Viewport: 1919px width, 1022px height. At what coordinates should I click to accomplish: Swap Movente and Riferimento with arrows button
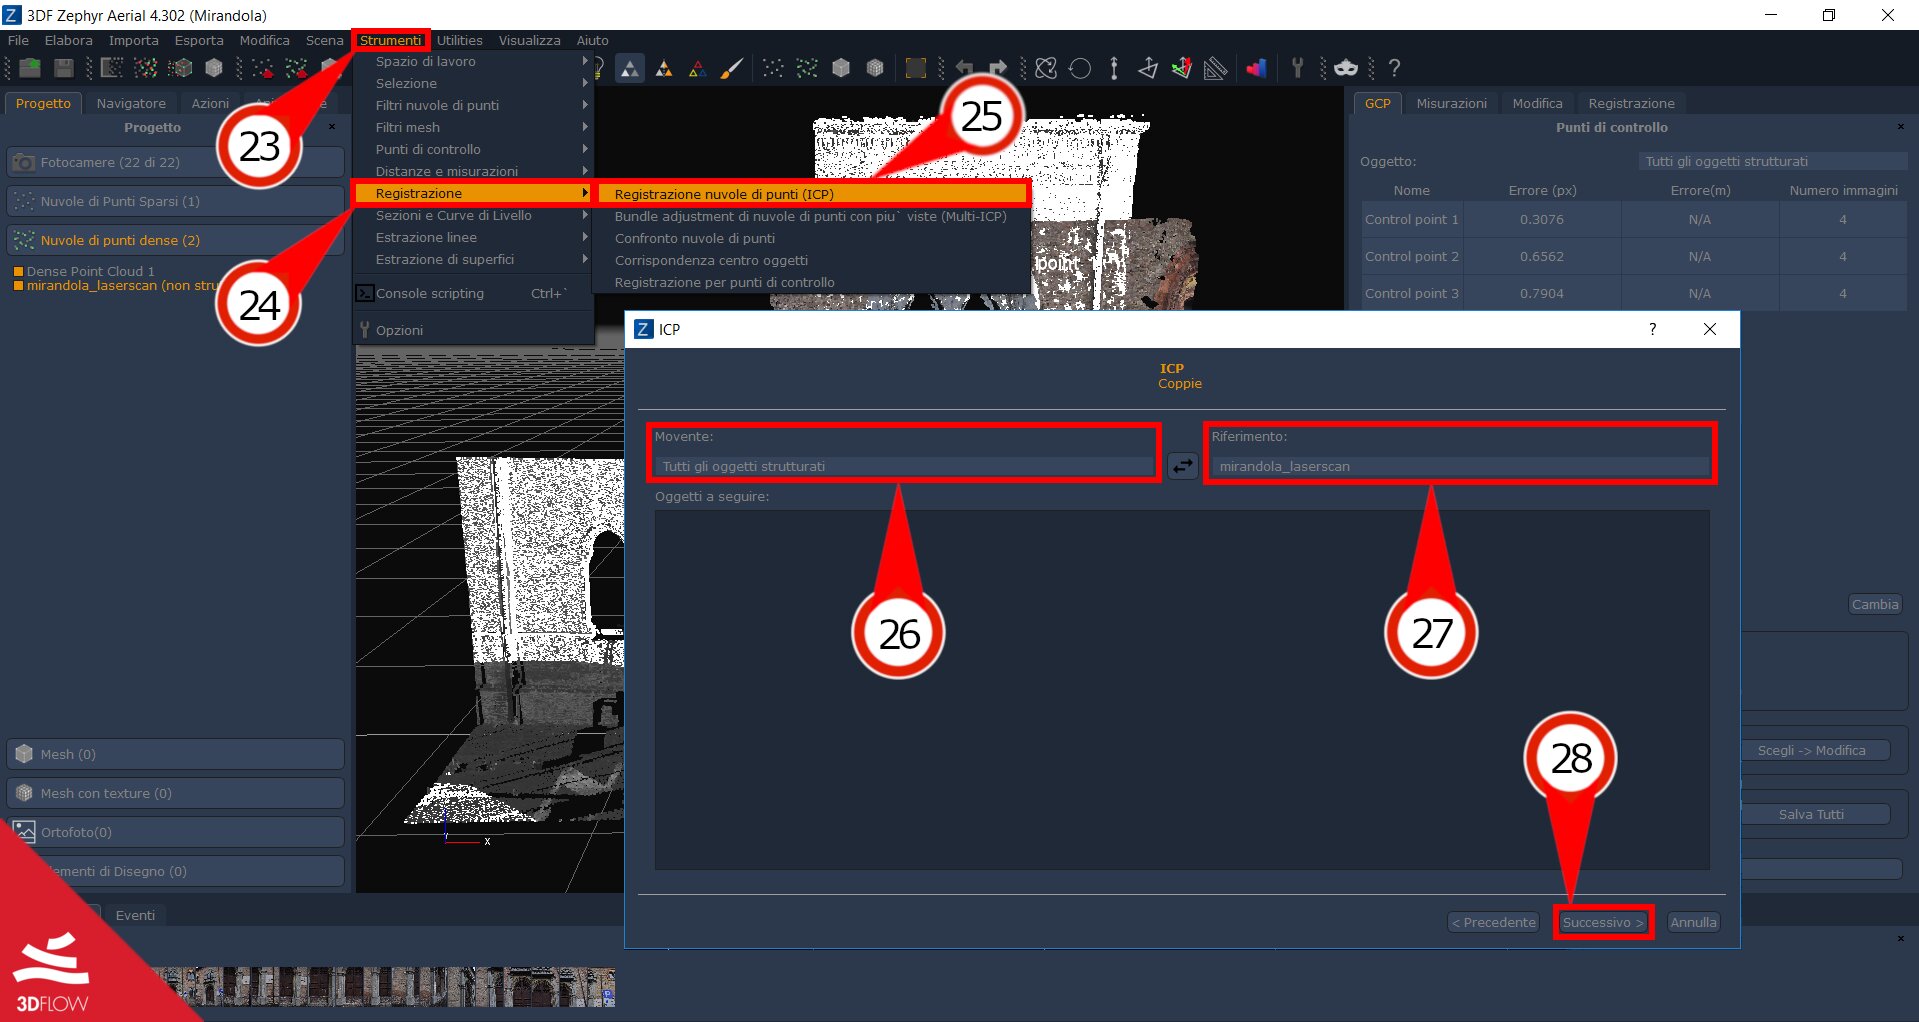(1183, 466)
